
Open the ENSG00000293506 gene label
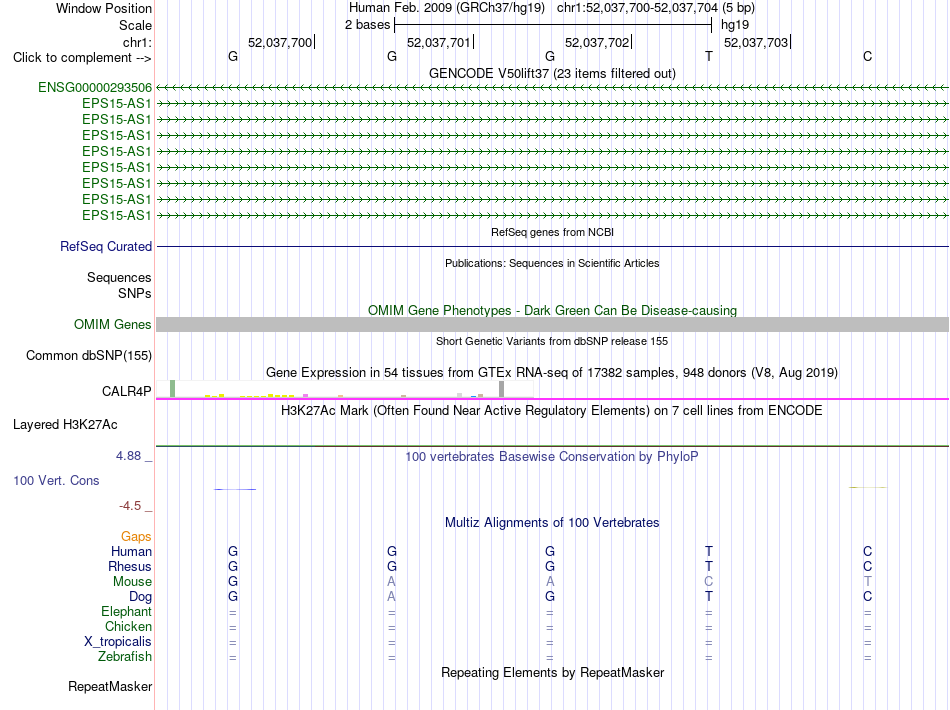95,87
